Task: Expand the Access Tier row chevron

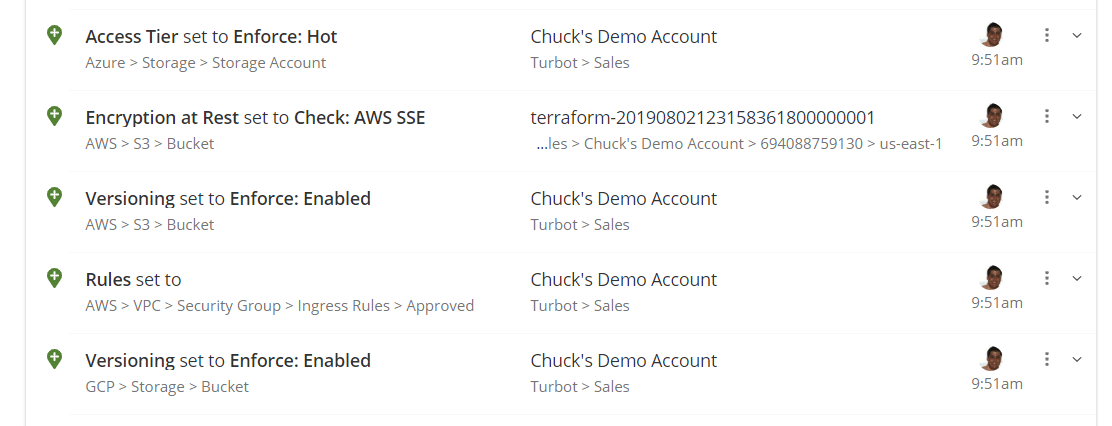Action: 1077,35
